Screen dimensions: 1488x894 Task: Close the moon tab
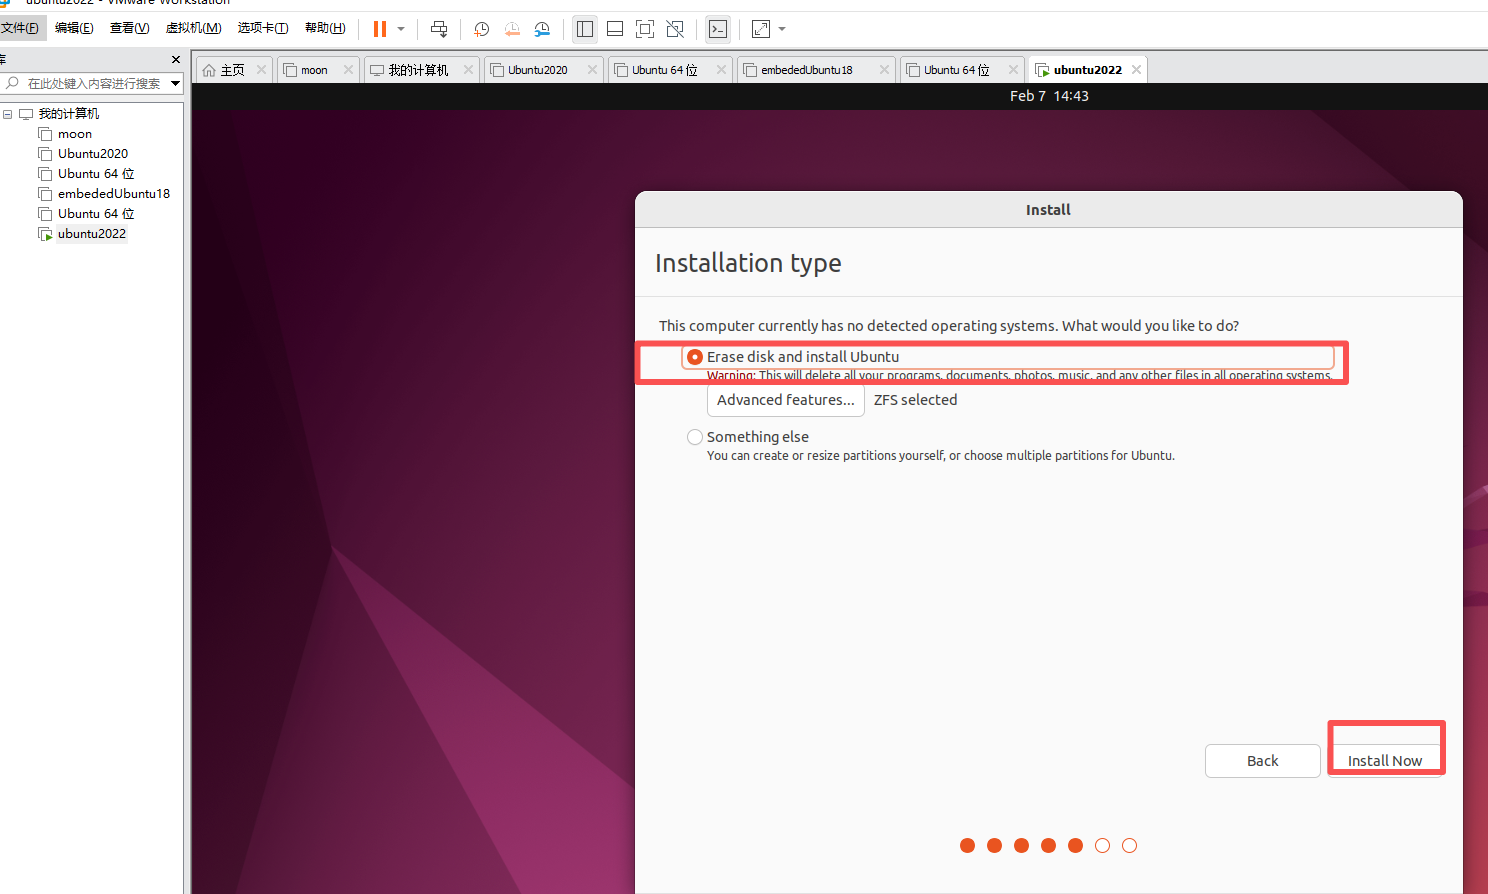tap(348, 70)
